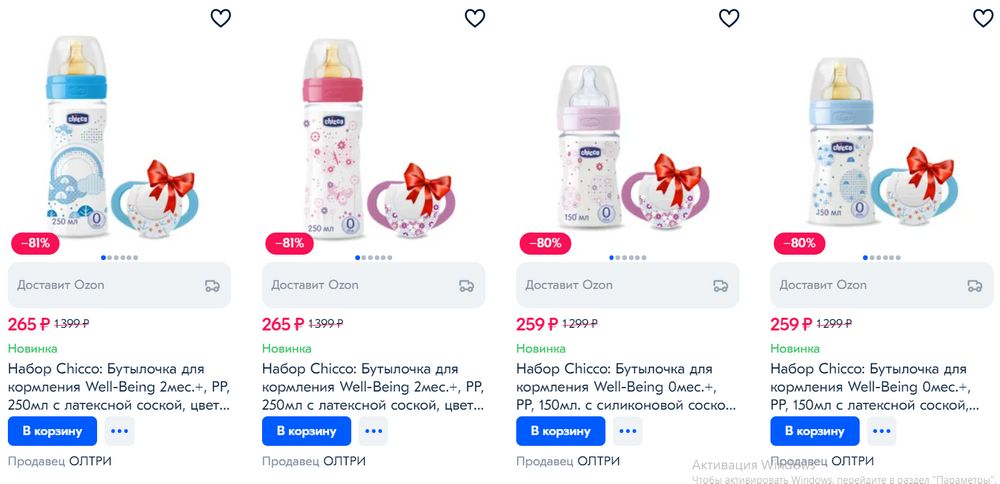Click heart icon on blue 150ml bottle
Screen dimensions: 1000x484
[x=983, y=18]
